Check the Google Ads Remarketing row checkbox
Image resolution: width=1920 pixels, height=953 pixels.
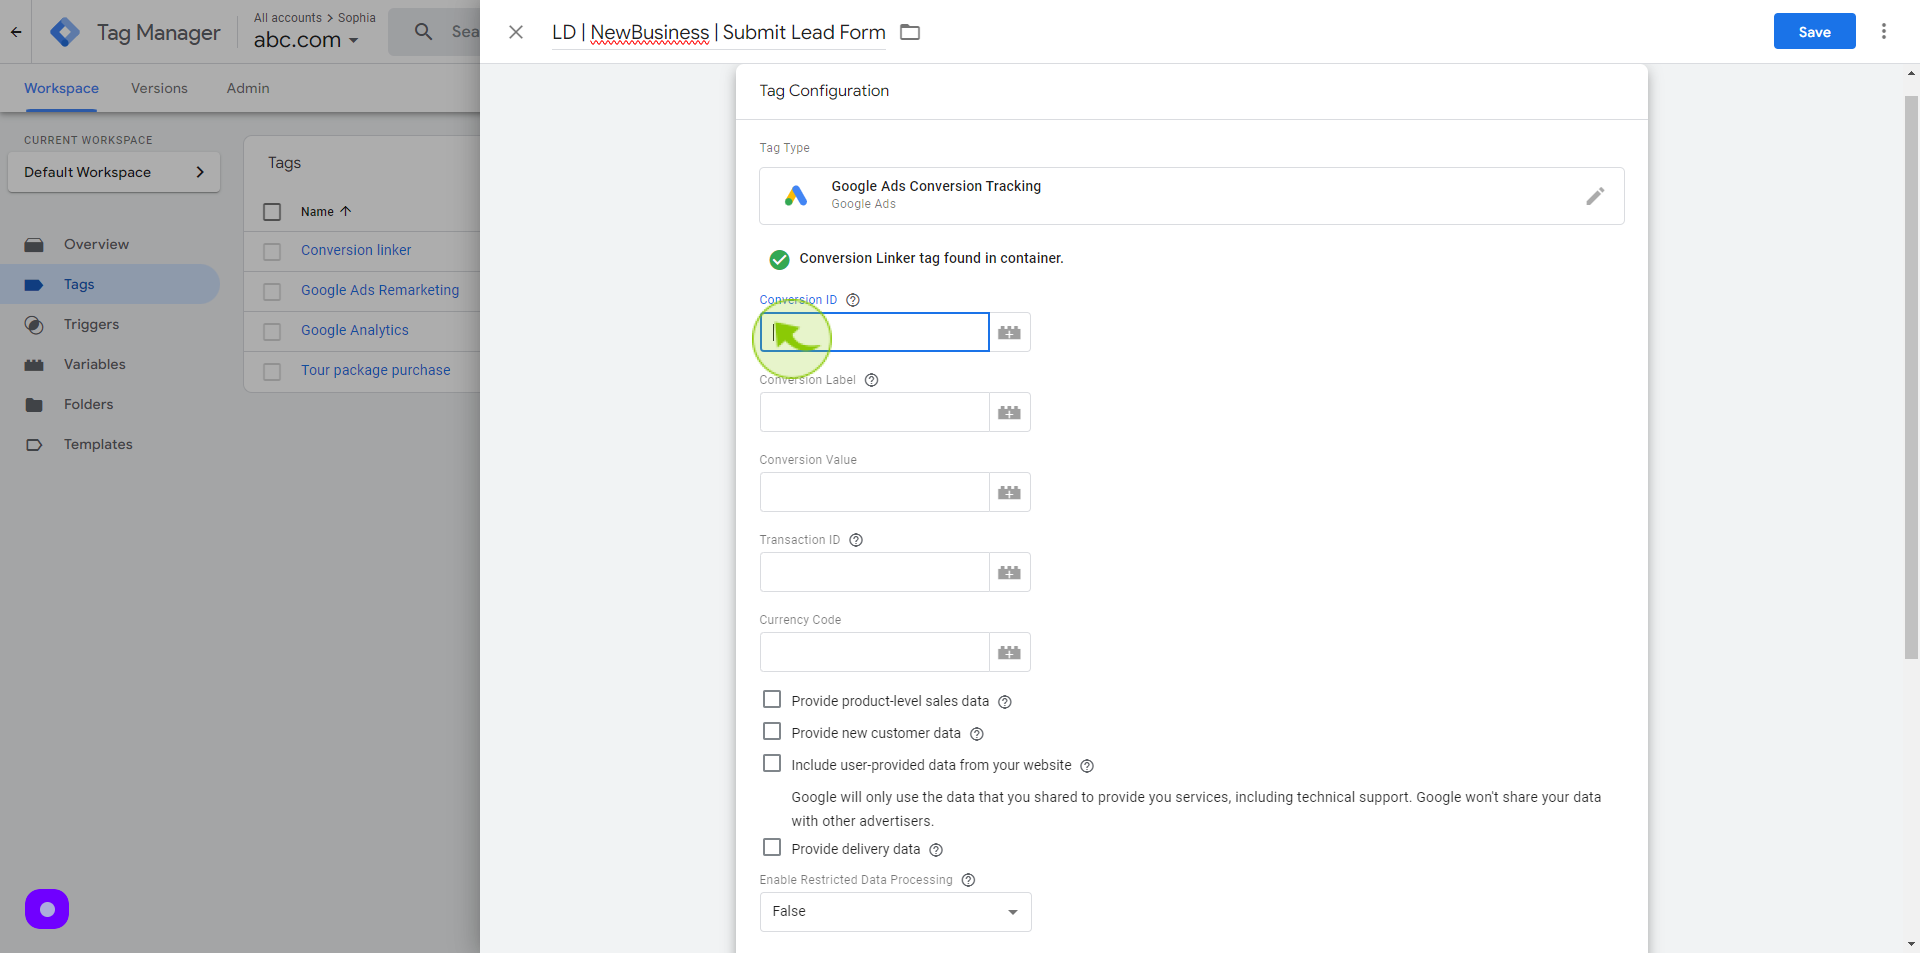[272, 292]
